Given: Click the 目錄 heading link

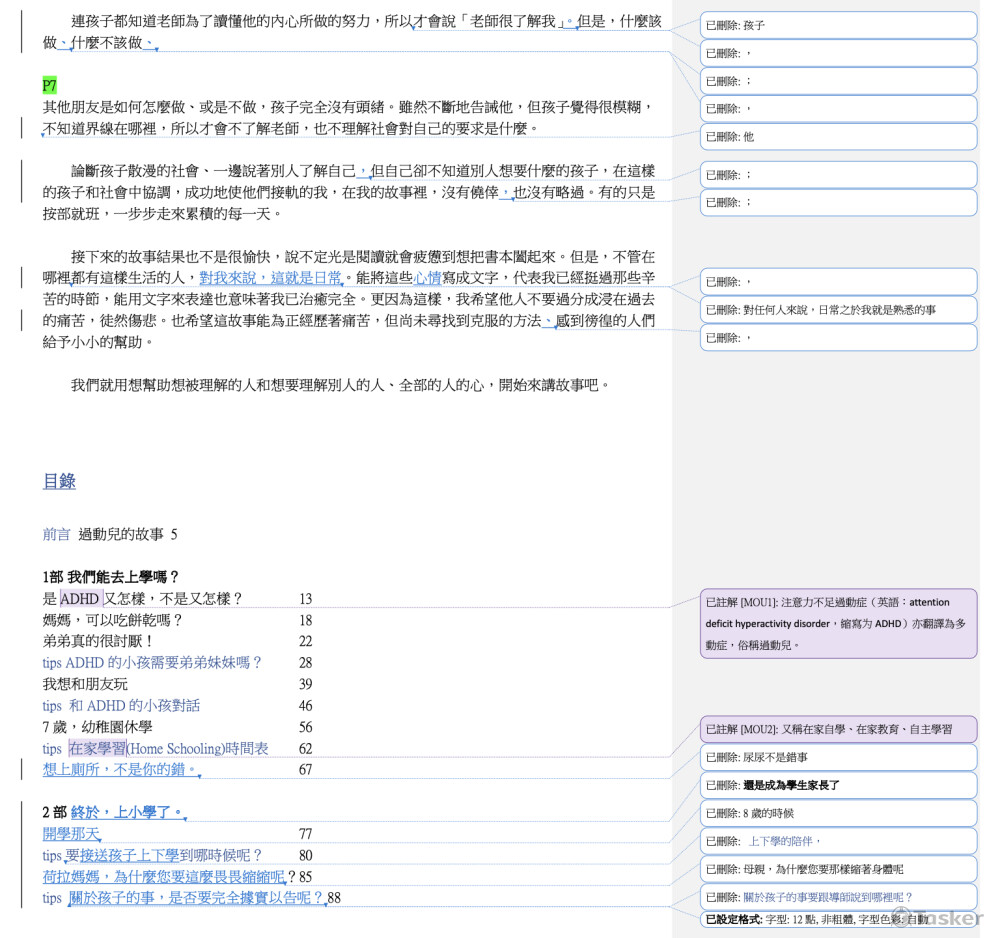Looking at the screenshot, I should pyautogui.click(x=59, y=481).
